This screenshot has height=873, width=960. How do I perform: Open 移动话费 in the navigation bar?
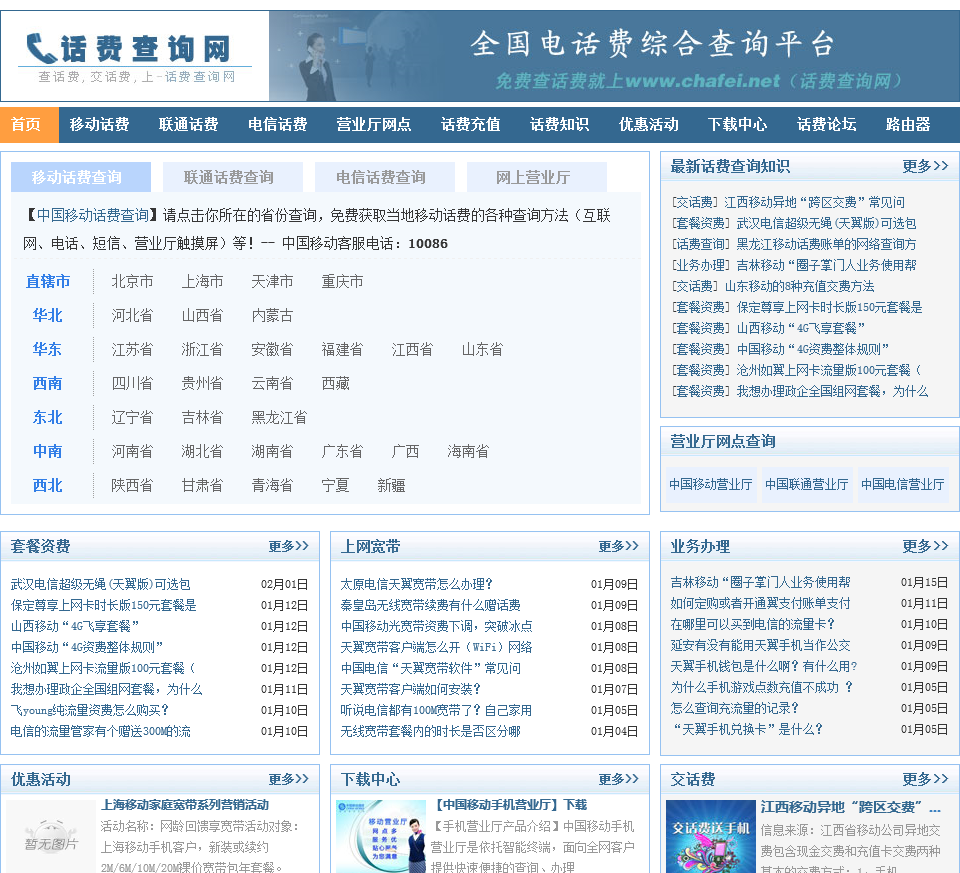(99, 125)
